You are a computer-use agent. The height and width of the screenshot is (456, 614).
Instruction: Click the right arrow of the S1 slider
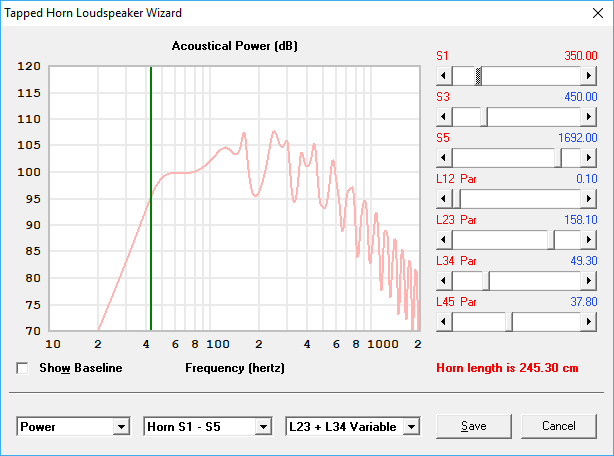click(x=589, y=76)
